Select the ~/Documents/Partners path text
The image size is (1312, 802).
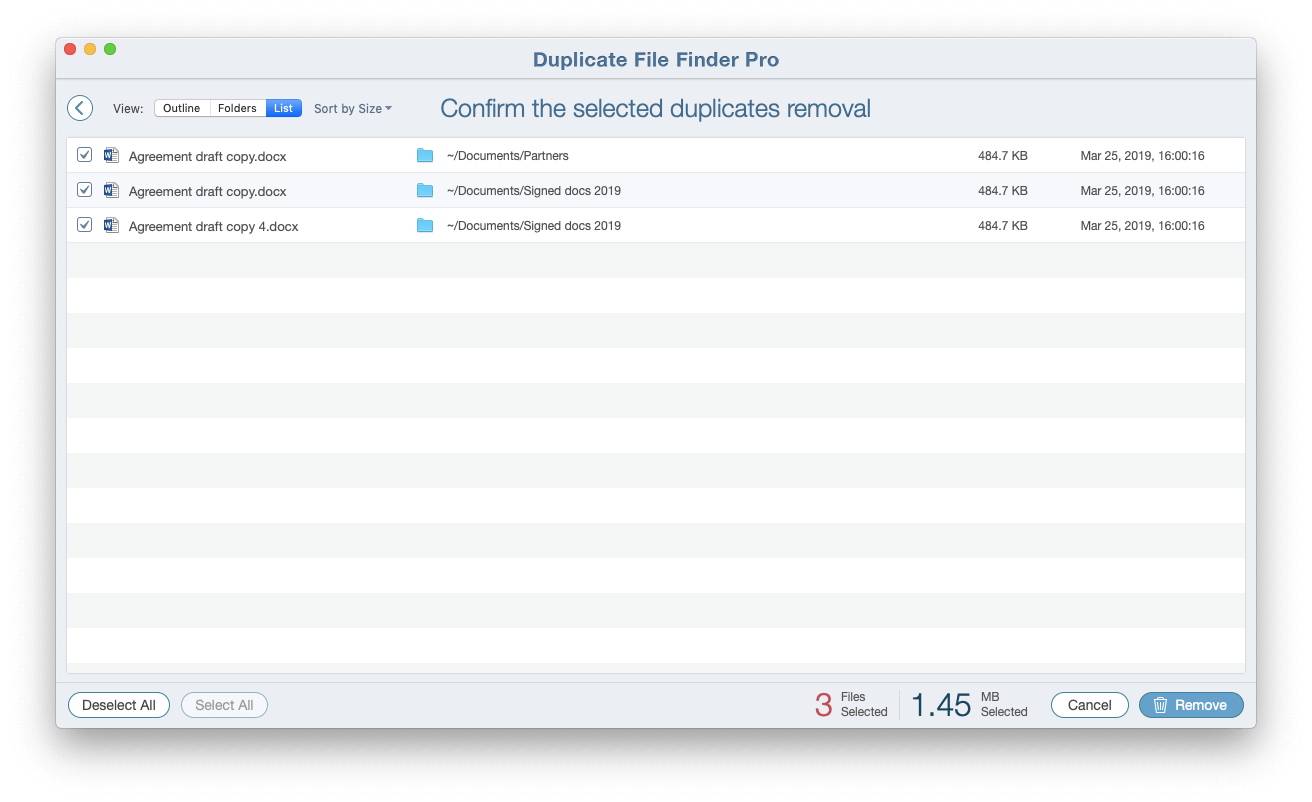coord(509,155)
